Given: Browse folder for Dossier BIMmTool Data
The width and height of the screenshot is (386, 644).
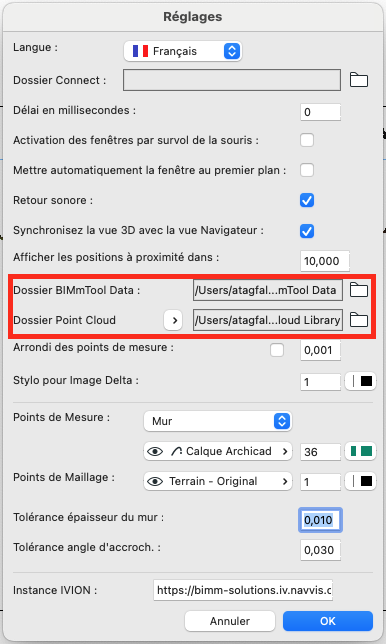Looking at the screenshot, I should [x=359, y=290].
